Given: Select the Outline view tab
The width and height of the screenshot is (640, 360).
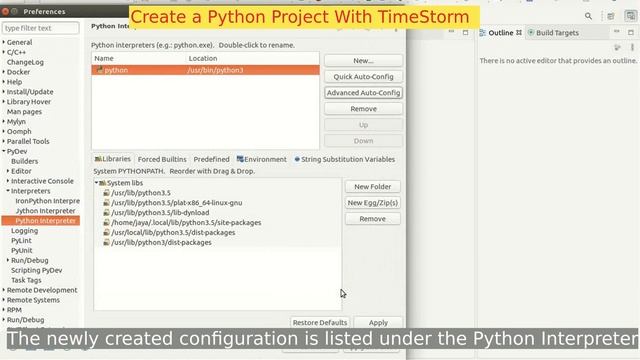Looking at the screenshot, I should pyautogui.click(x=500, y=33).
